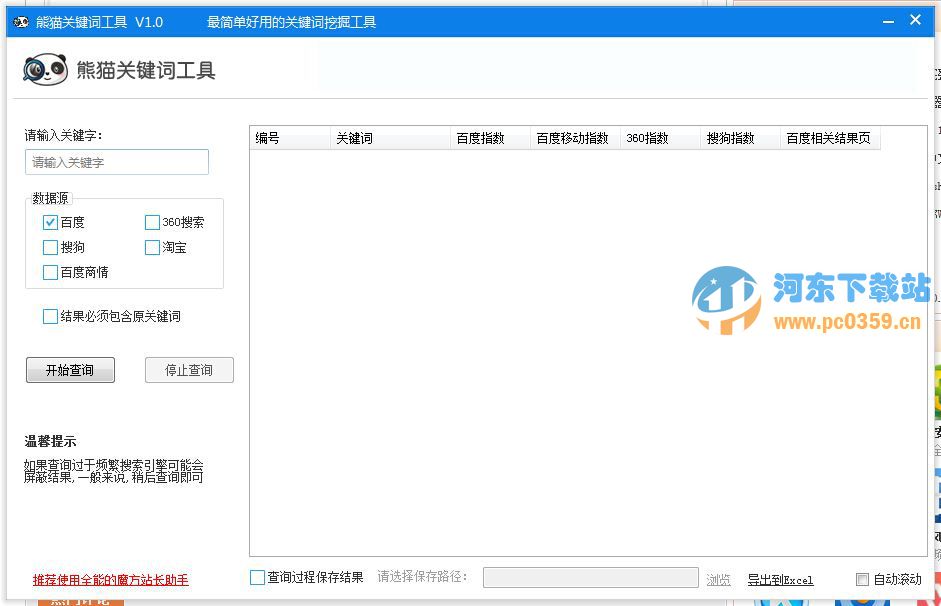Enable the 自动滚动 checkbox
Screen dimensions: 941x606
pyautogui.click(x=862, y=579)
